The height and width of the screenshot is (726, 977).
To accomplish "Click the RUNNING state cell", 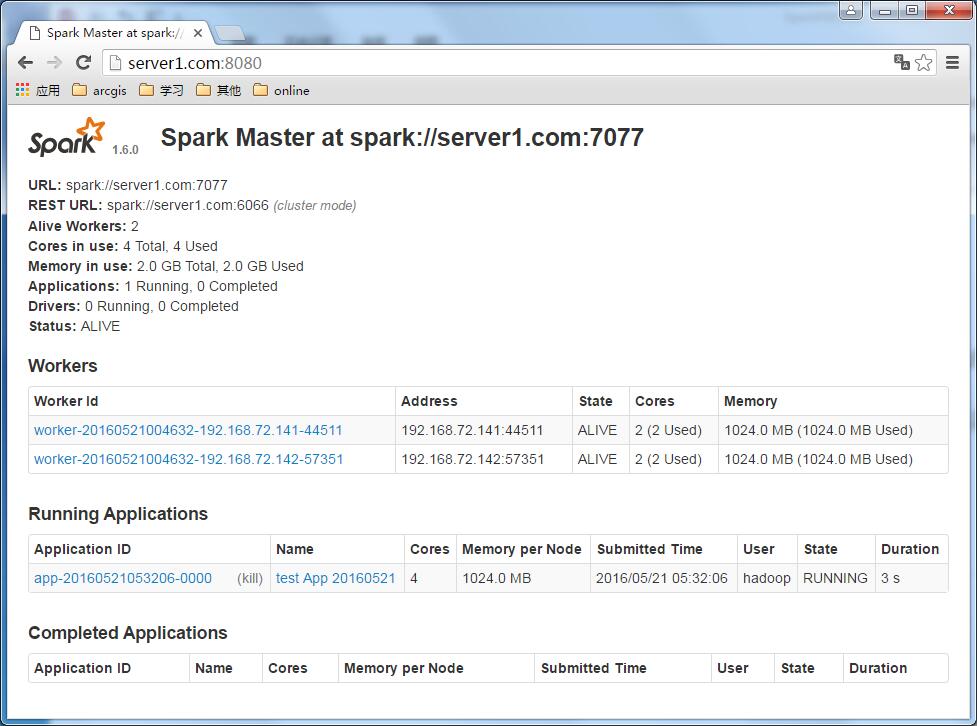I will tap(835, 578).
